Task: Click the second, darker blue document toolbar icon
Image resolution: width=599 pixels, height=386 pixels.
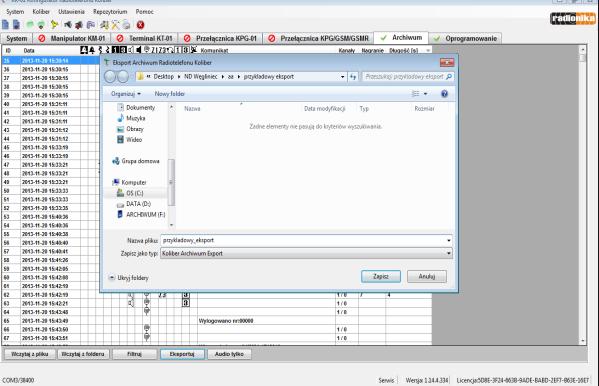Action: [16, 25]
